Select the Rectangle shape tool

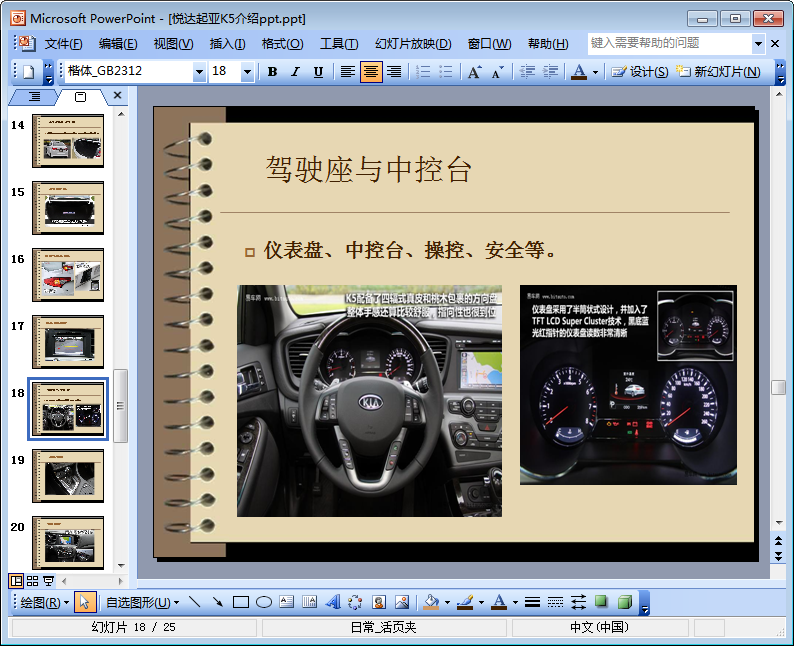240,602
